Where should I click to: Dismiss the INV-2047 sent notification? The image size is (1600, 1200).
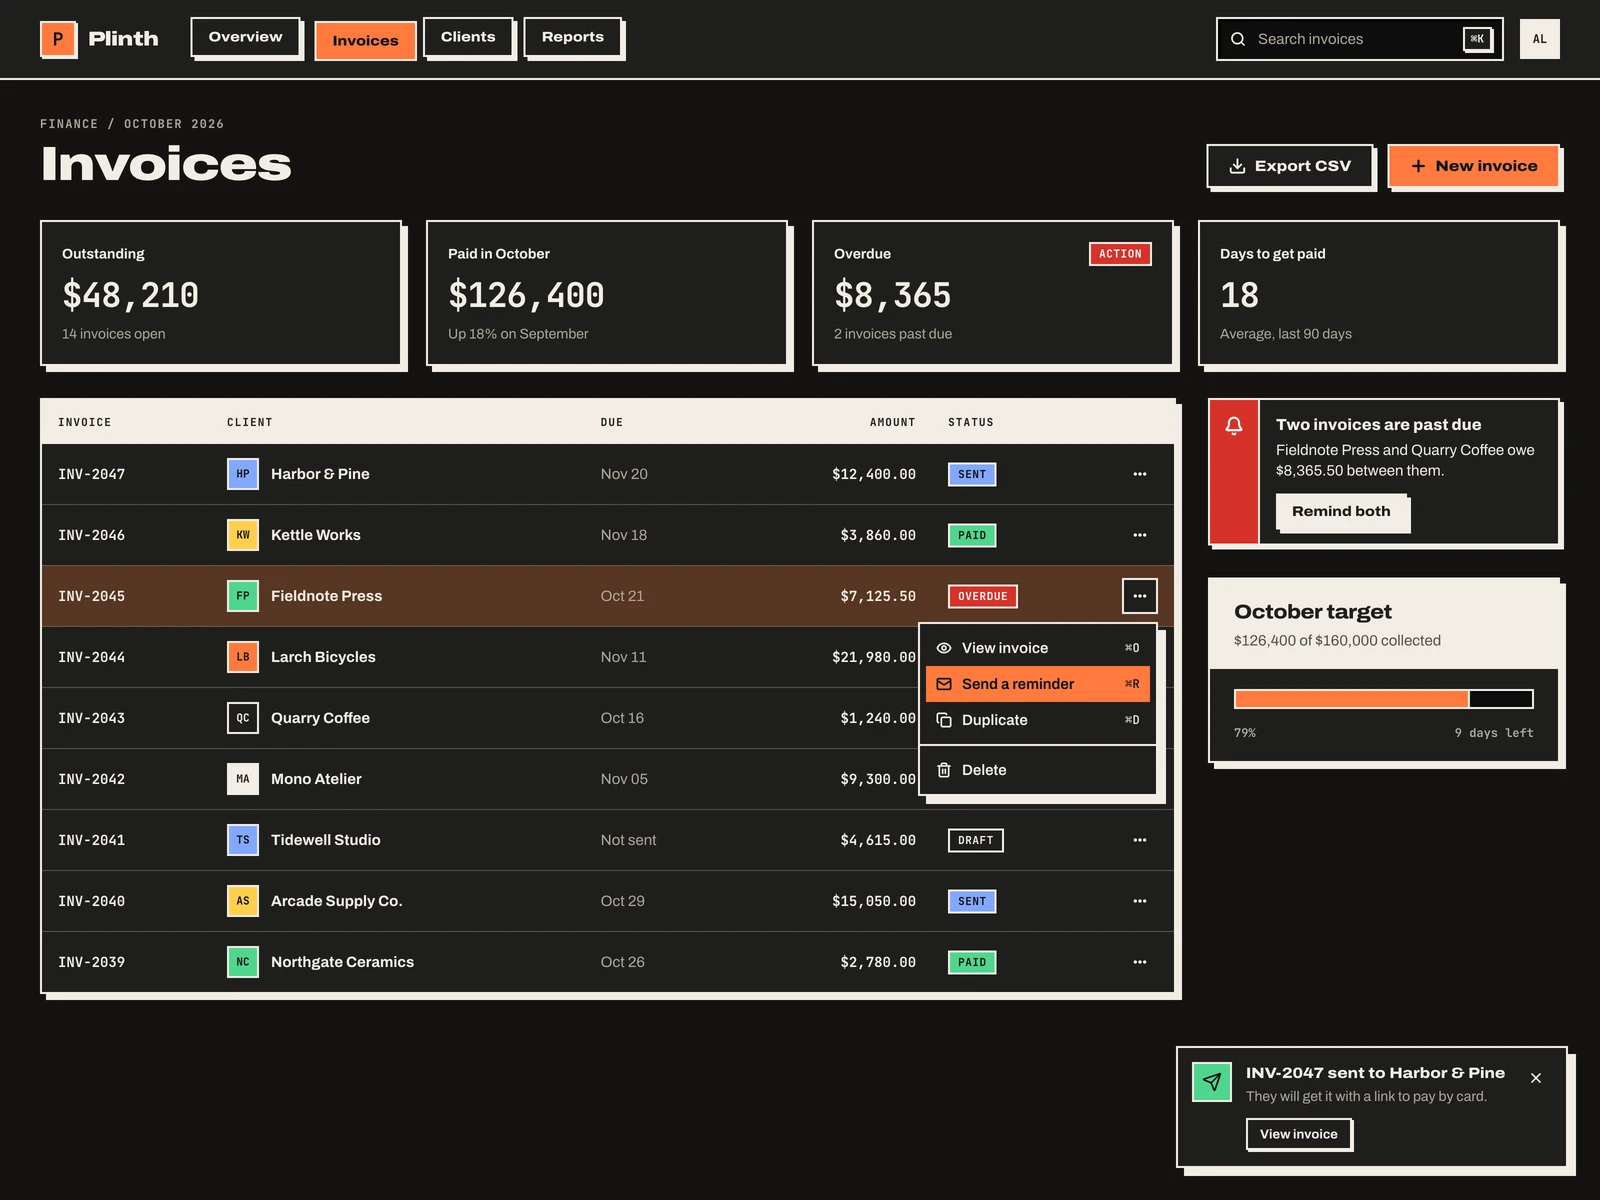coord(1536,1078)
